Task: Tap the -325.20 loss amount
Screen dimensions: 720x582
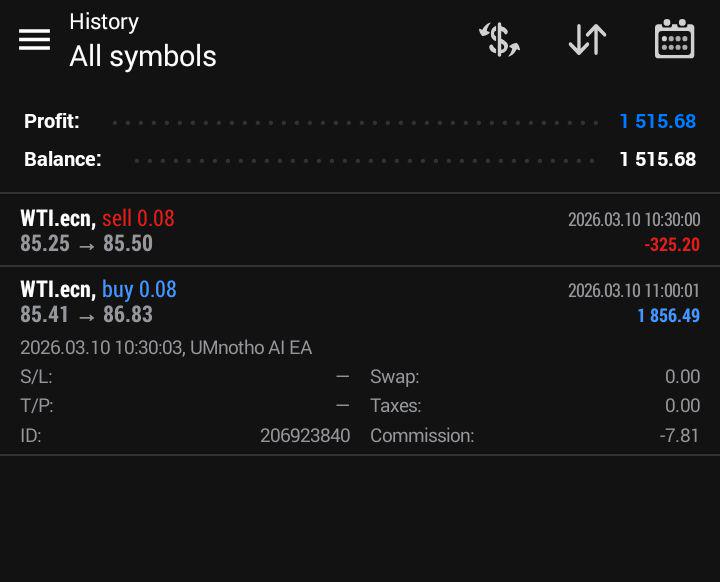Action: tap(671, 245)
